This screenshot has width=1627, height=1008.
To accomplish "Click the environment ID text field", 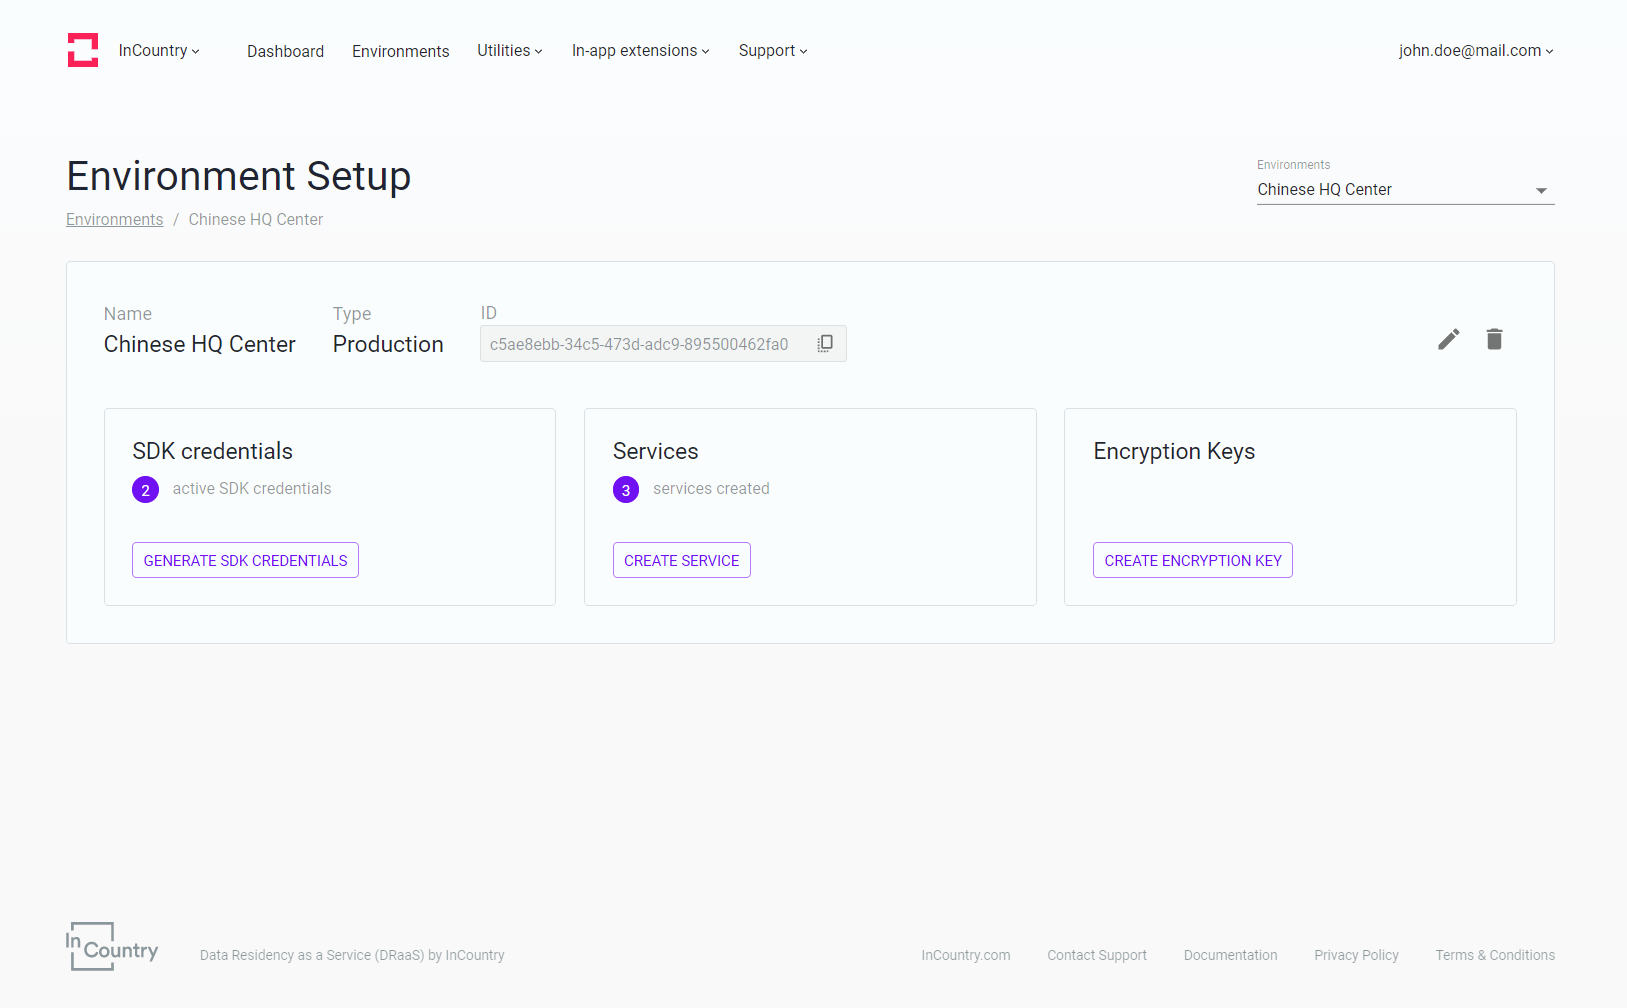I will [x=640, y=344].
